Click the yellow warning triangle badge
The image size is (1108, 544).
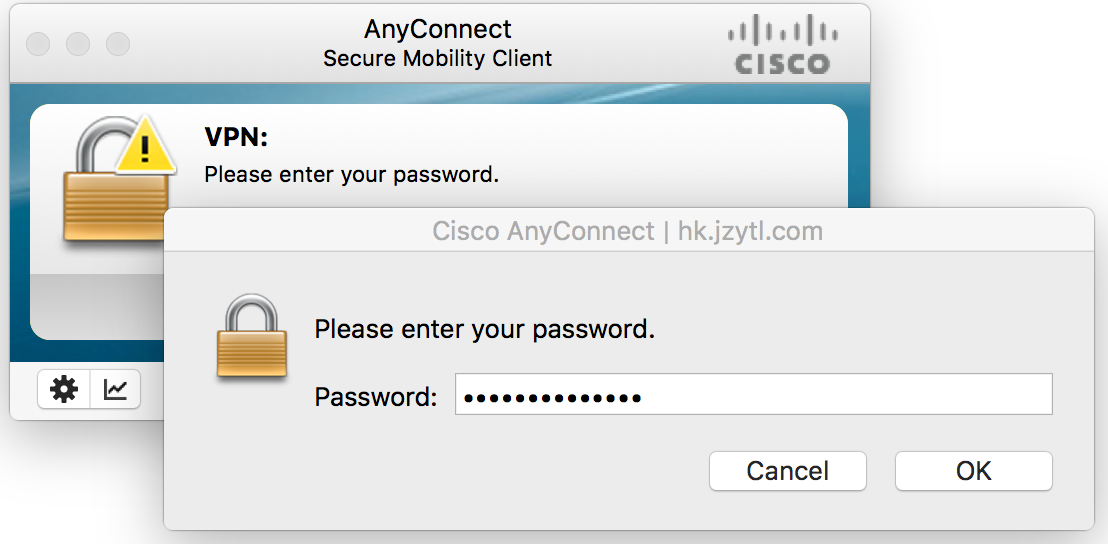pyautogui.click(x=147, y=148)
